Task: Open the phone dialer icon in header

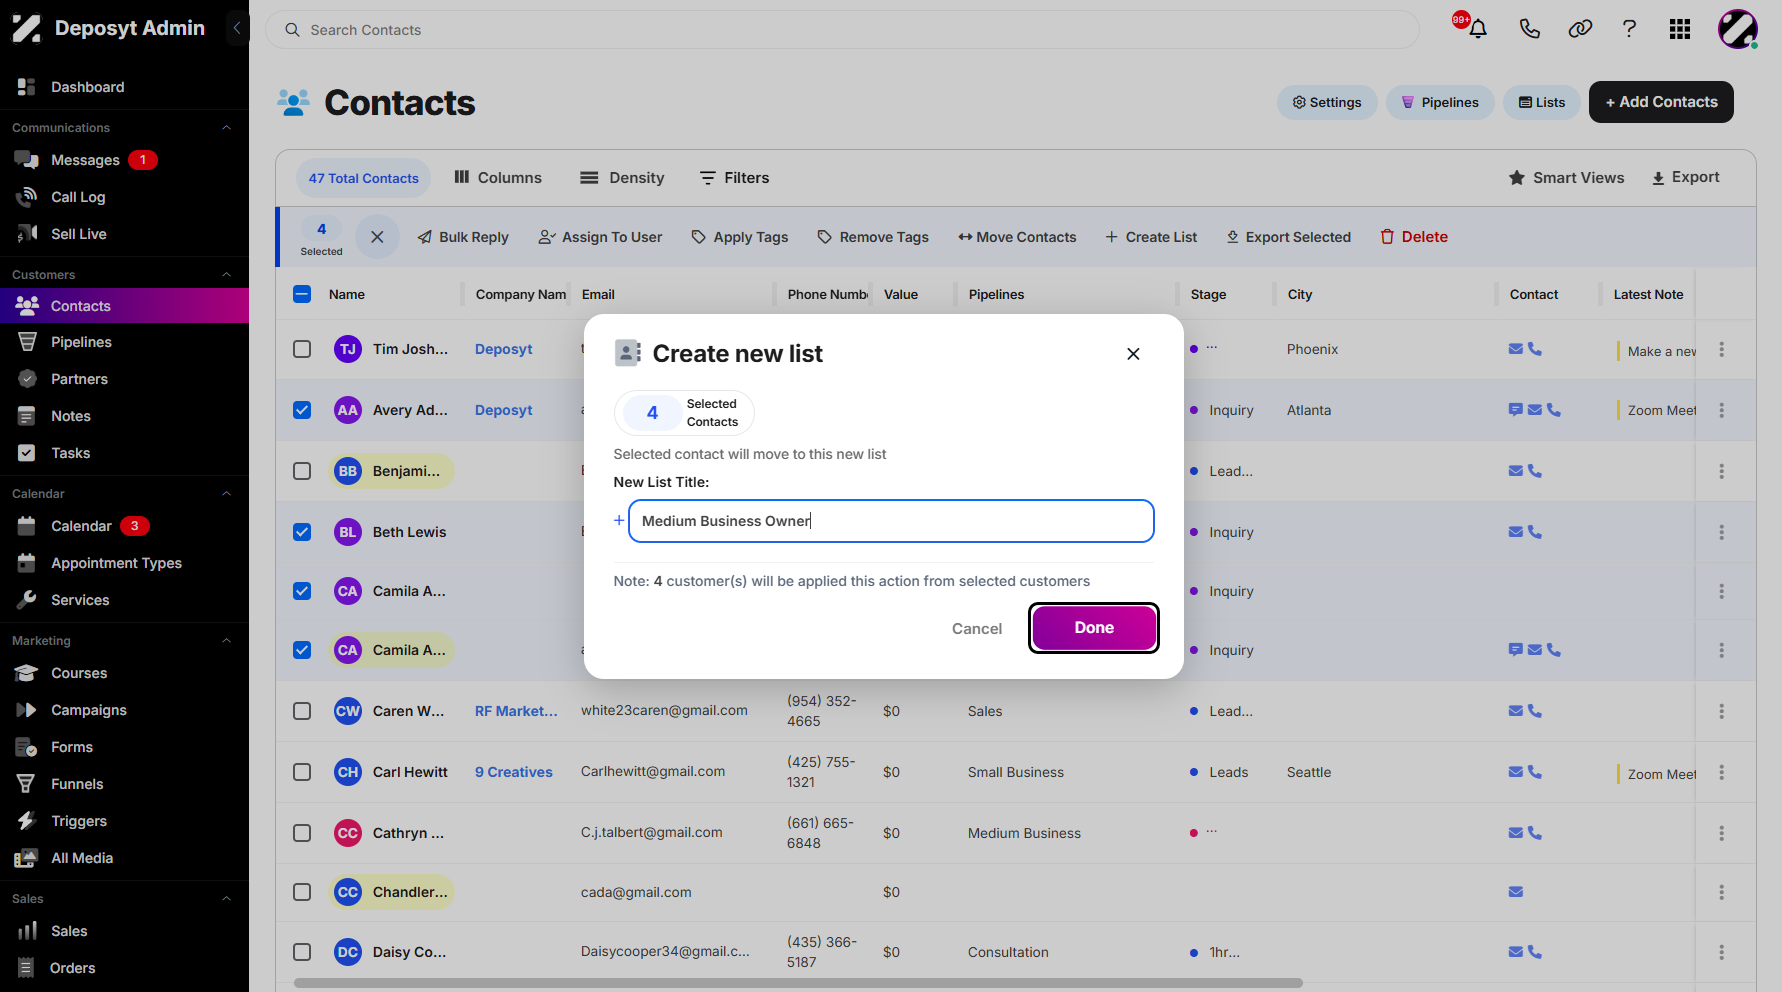Action: pos(1529,29)
